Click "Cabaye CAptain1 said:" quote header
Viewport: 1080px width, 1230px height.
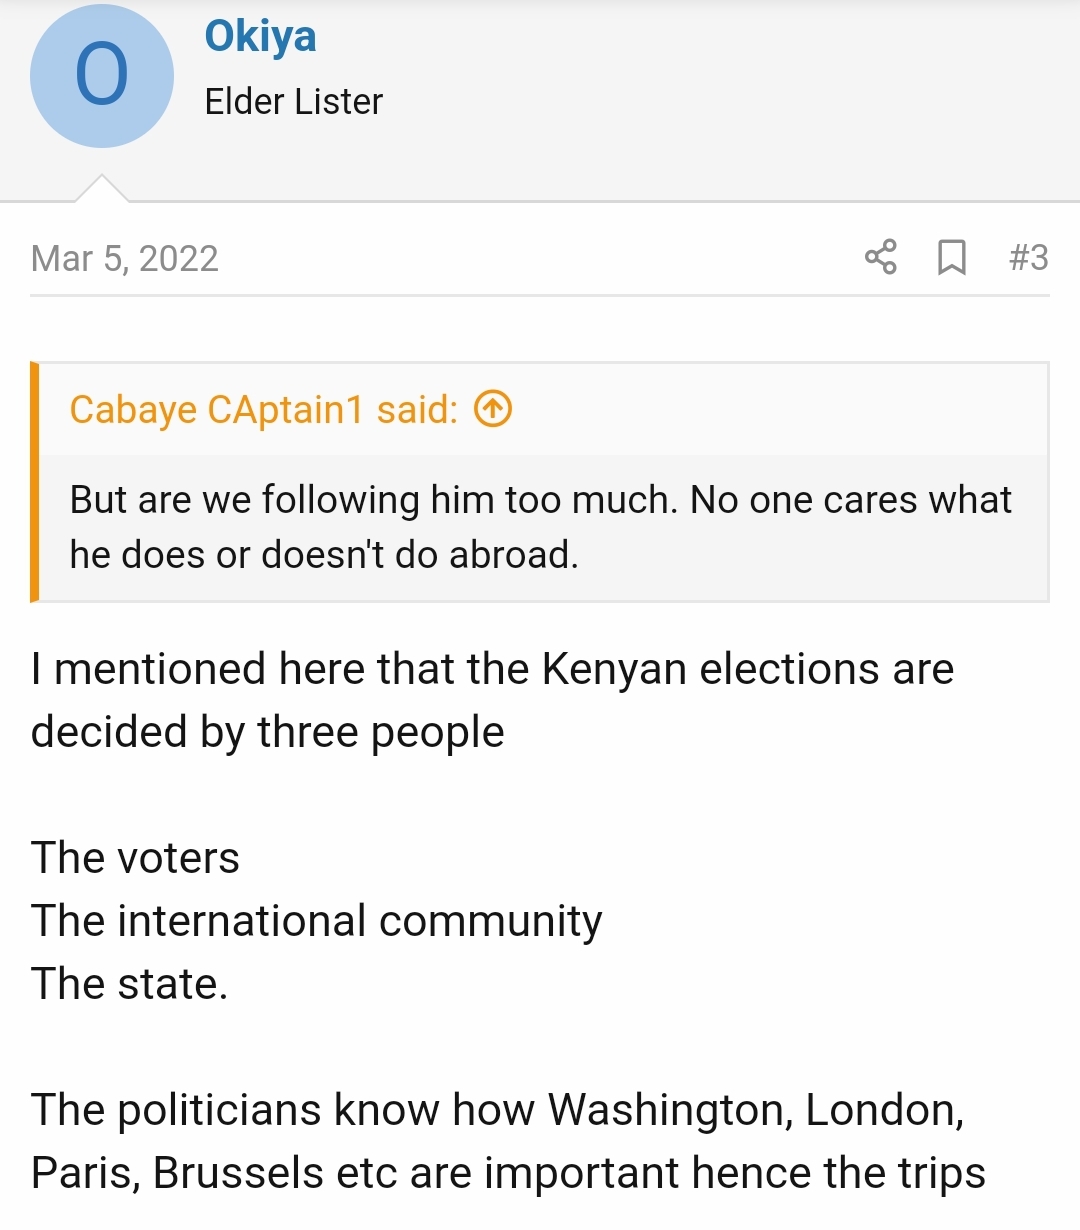[263, 410]
